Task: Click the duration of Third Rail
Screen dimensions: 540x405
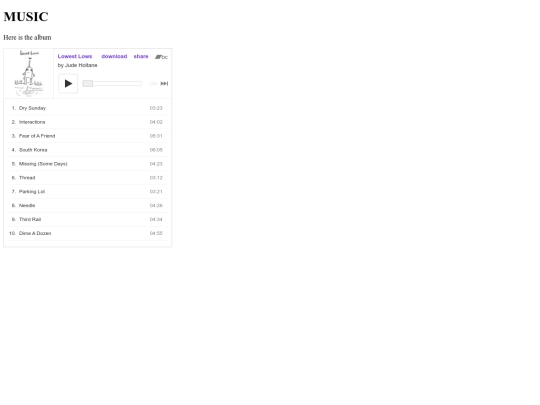Action: coord(156,219)
